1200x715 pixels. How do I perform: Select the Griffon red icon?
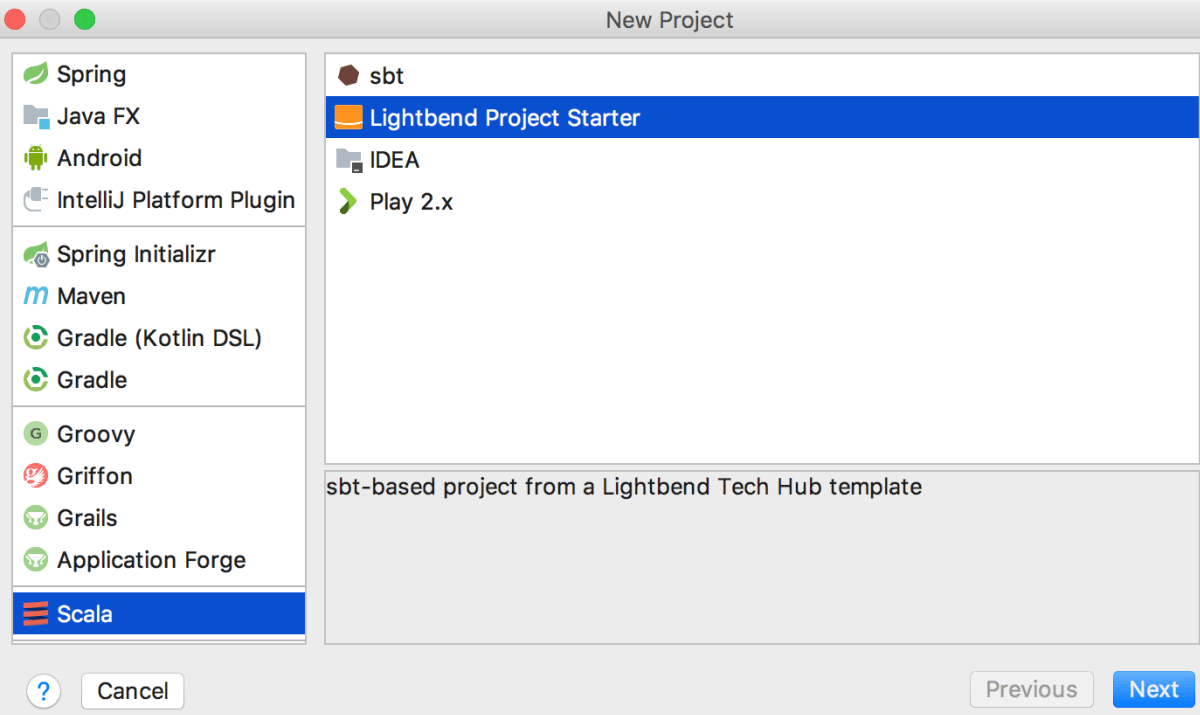point(36,476)
